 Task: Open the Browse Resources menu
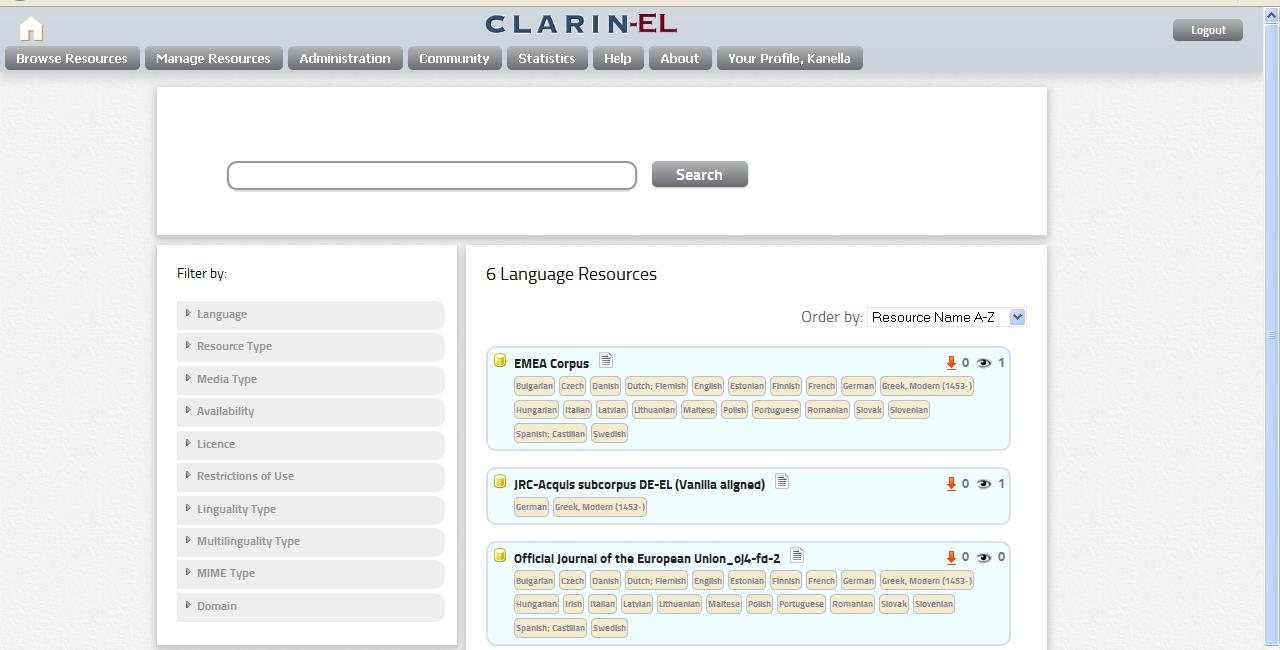click(72, 58)
